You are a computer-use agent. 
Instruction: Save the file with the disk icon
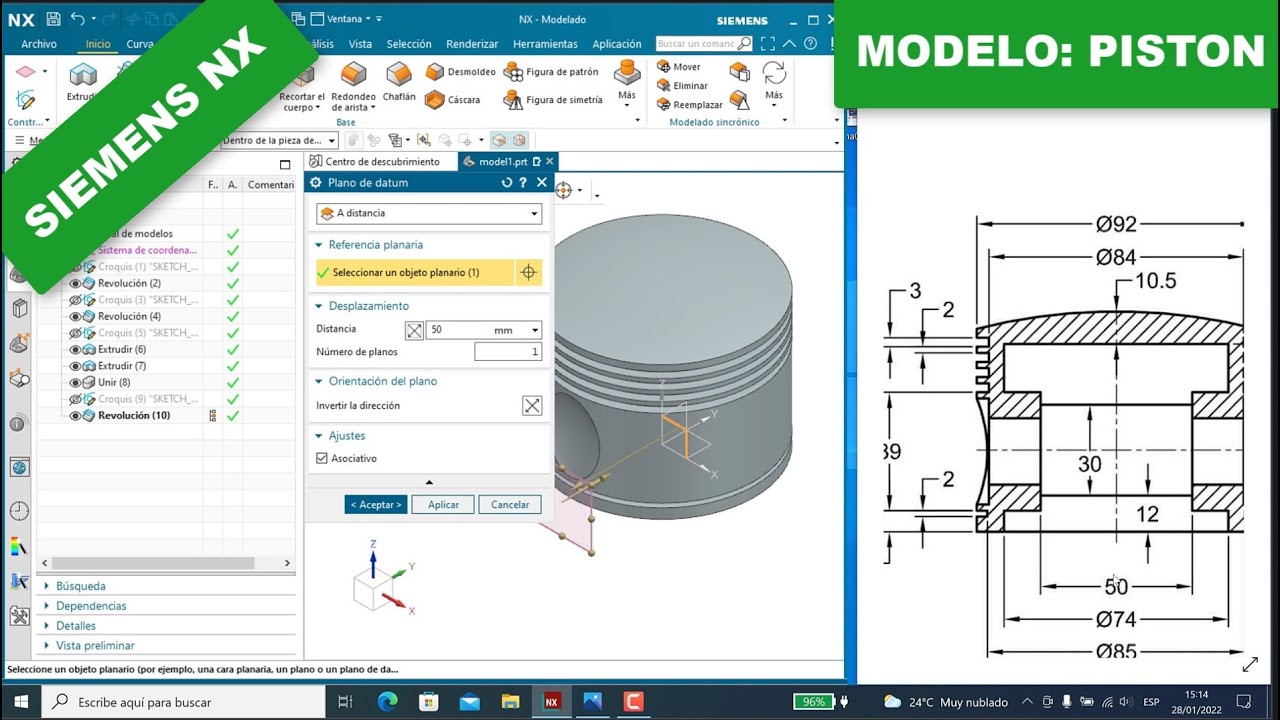coord(53,19)
